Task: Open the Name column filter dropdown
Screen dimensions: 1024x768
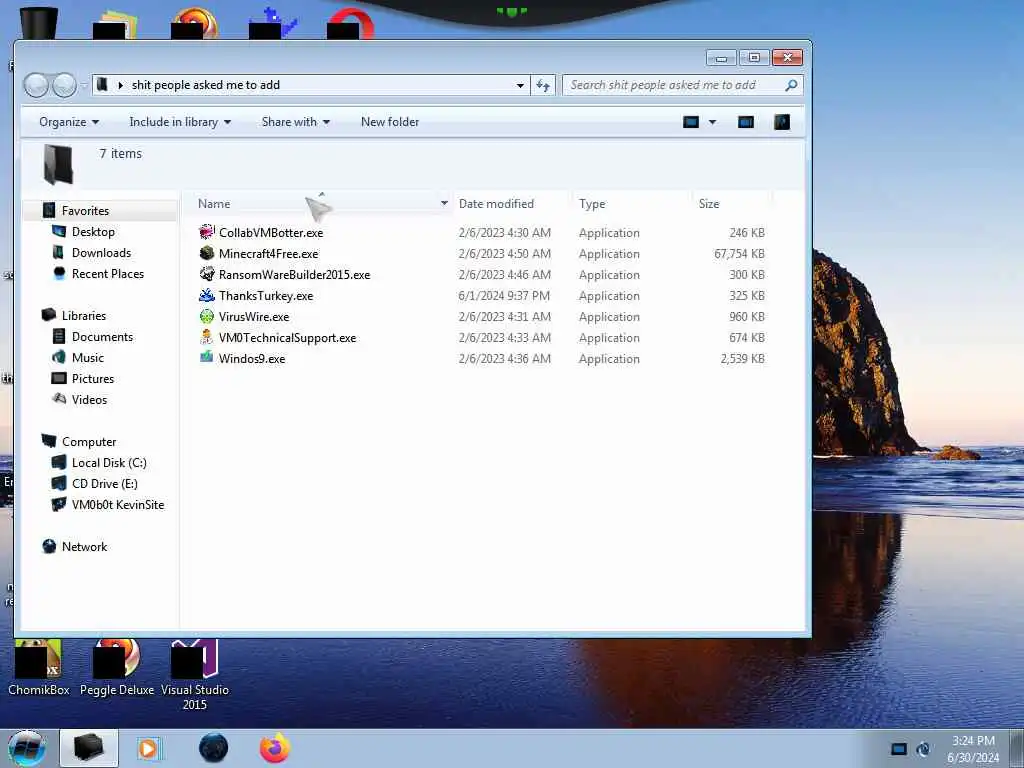Action: pyautogui.click(x=444, y=204)
